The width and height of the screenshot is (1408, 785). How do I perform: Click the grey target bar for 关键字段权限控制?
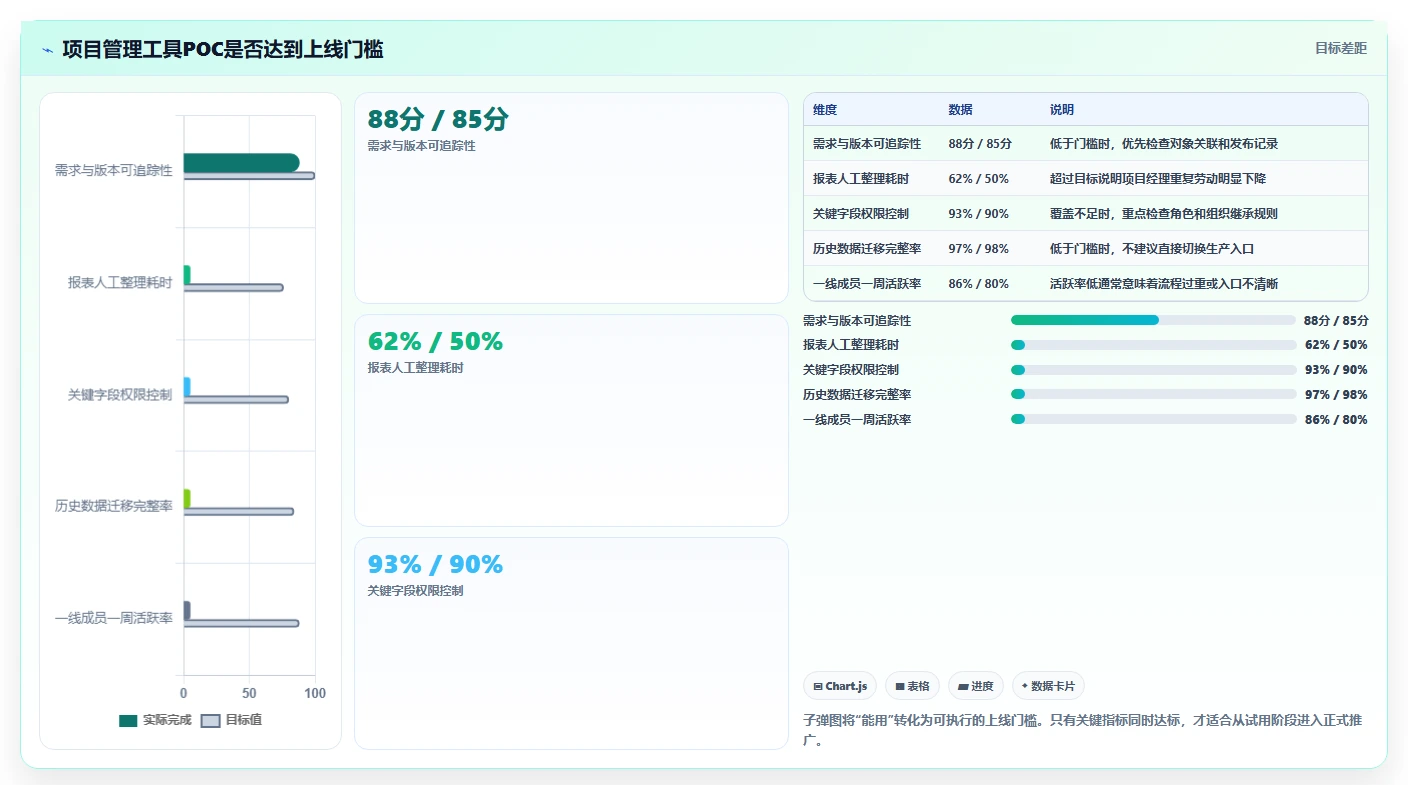(236, 400)
